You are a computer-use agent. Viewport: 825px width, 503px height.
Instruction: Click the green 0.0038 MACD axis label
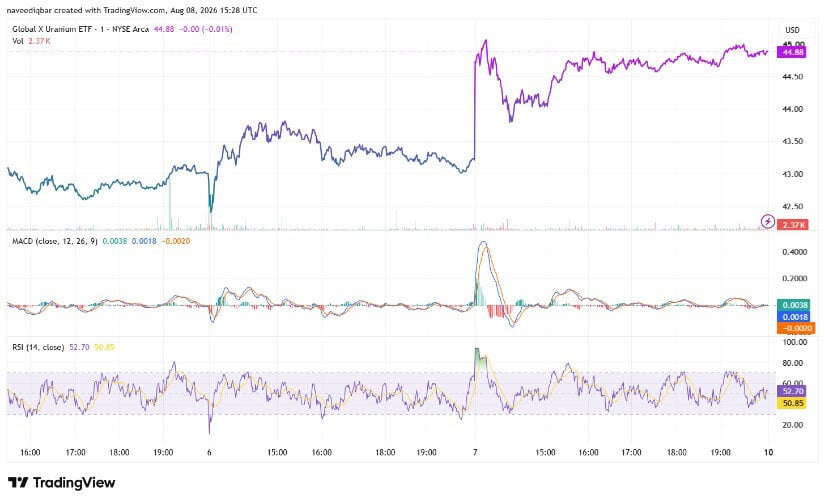tap(795, 305)
